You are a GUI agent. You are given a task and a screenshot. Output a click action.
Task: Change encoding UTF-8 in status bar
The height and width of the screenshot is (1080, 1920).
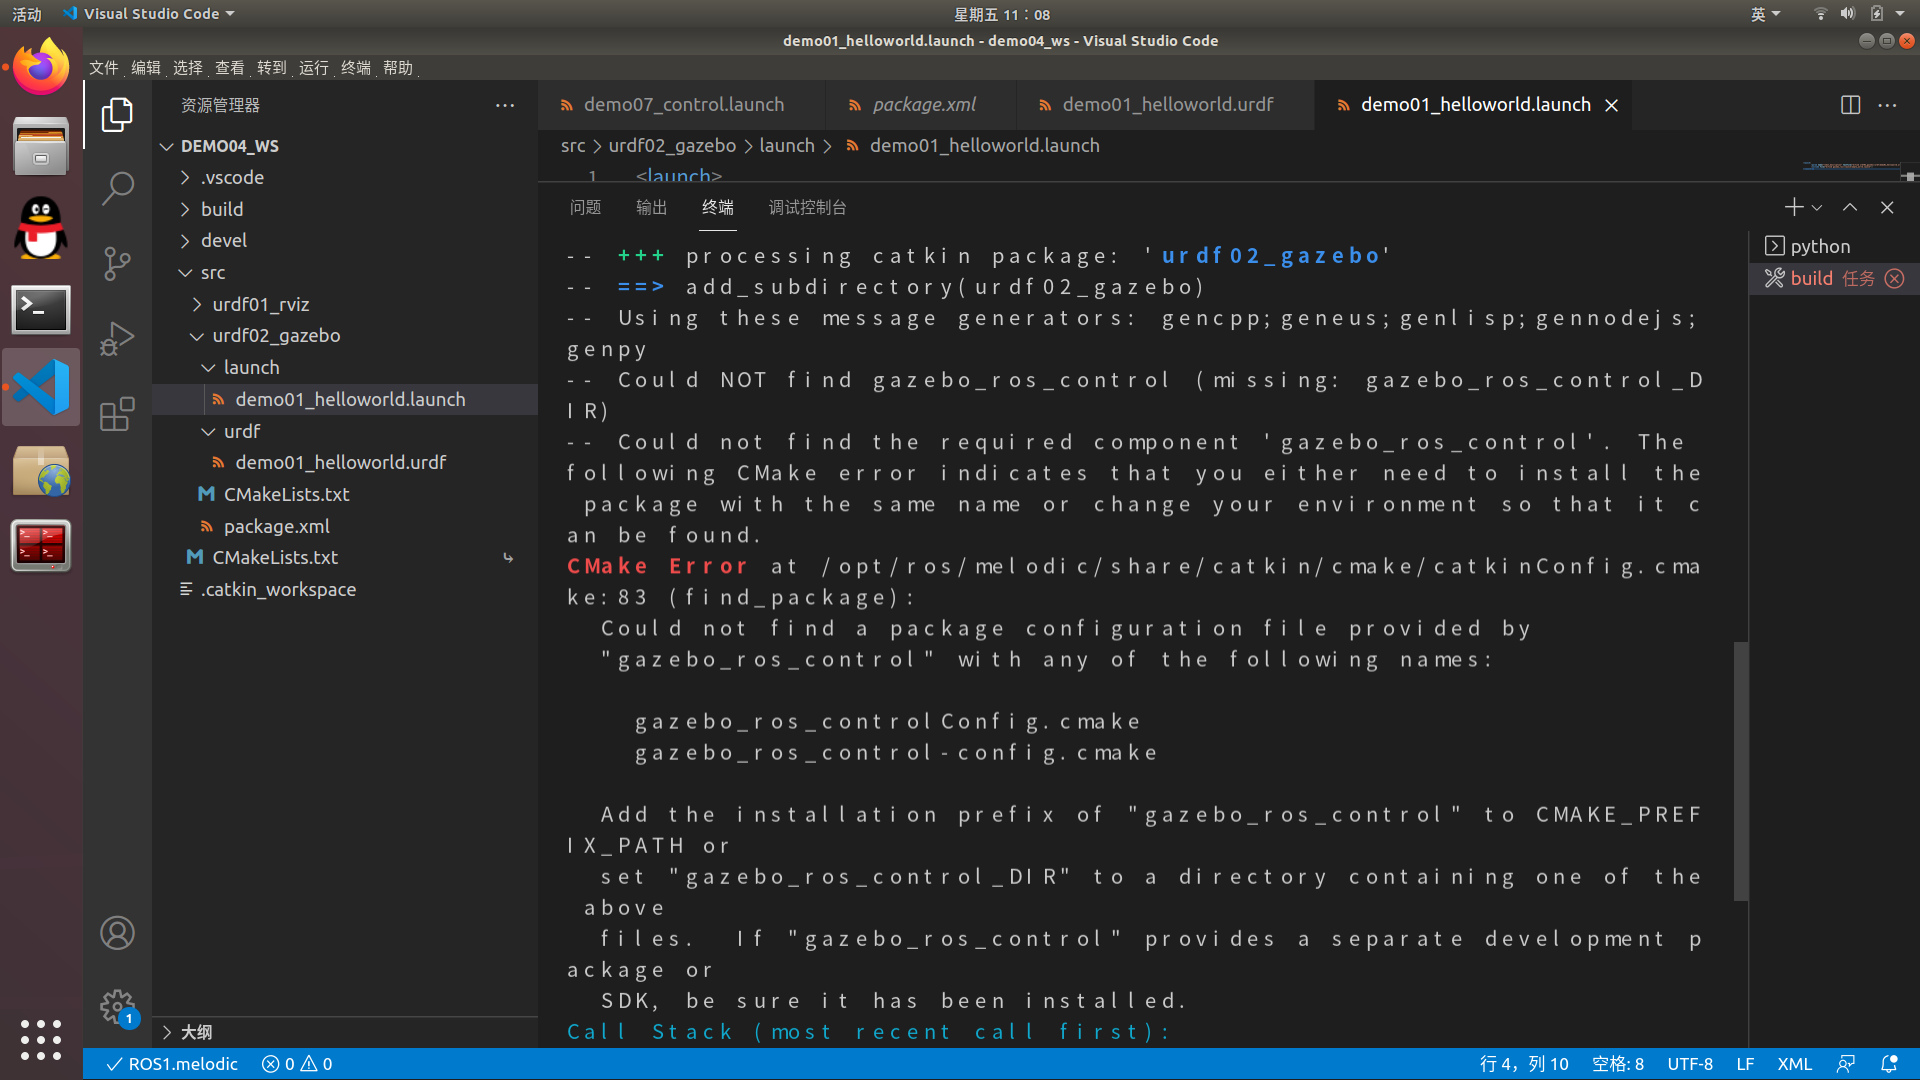[1690, 1064]
